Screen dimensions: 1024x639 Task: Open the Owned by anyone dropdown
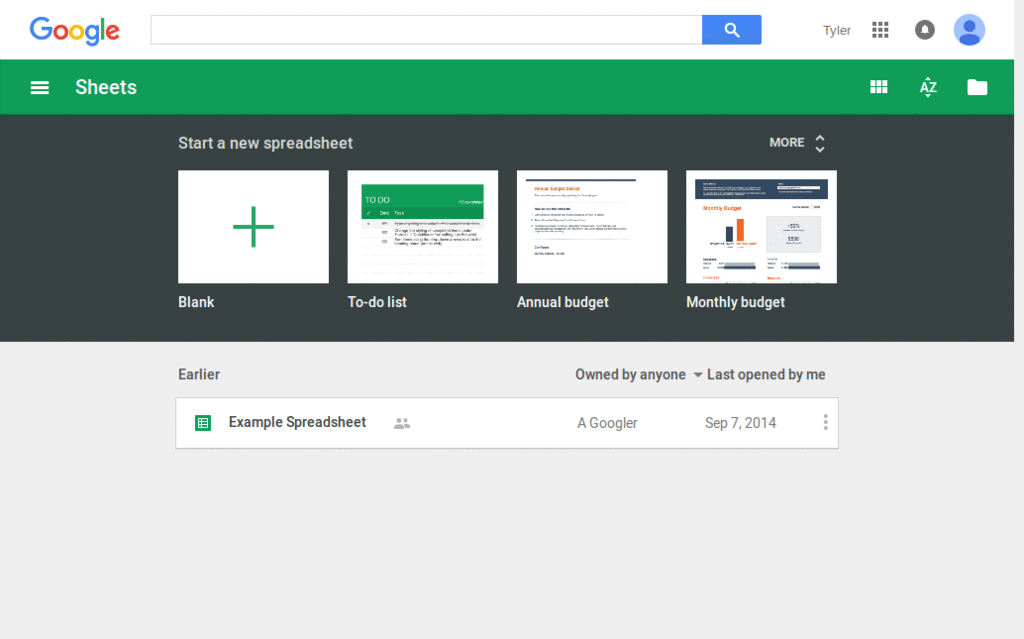coord(638,374)
